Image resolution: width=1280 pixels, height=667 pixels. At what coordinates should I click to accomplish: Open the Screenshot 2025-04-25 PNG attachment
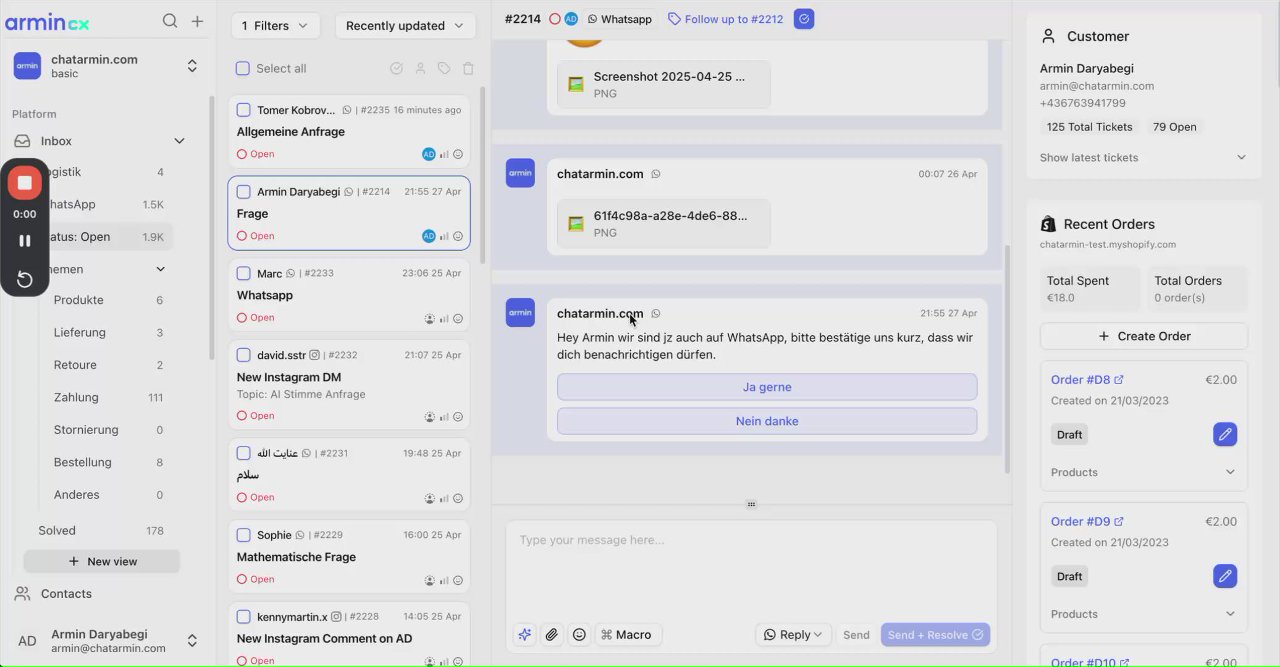point(663,84)
